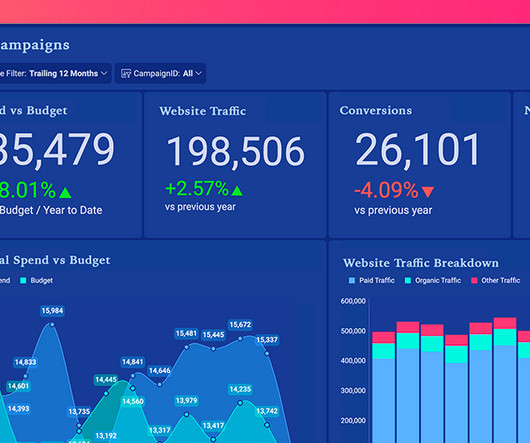530x443 pixels.
Task: Click the 600,000 axis label
Action: pyautogui.click(x=353, y=301)
